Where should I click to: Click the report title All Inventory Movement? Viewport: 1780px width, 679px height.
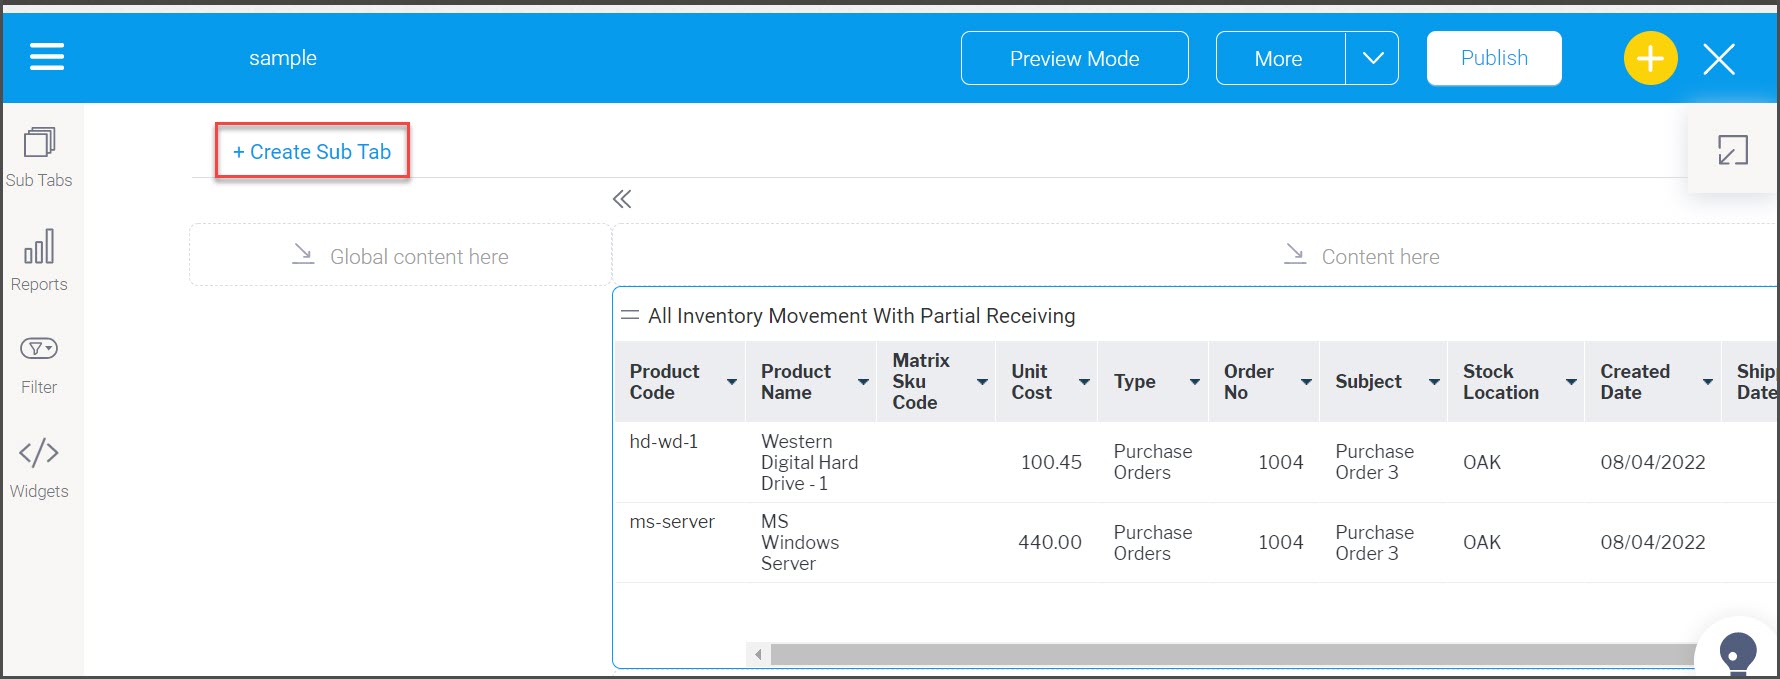pos(861,316)
